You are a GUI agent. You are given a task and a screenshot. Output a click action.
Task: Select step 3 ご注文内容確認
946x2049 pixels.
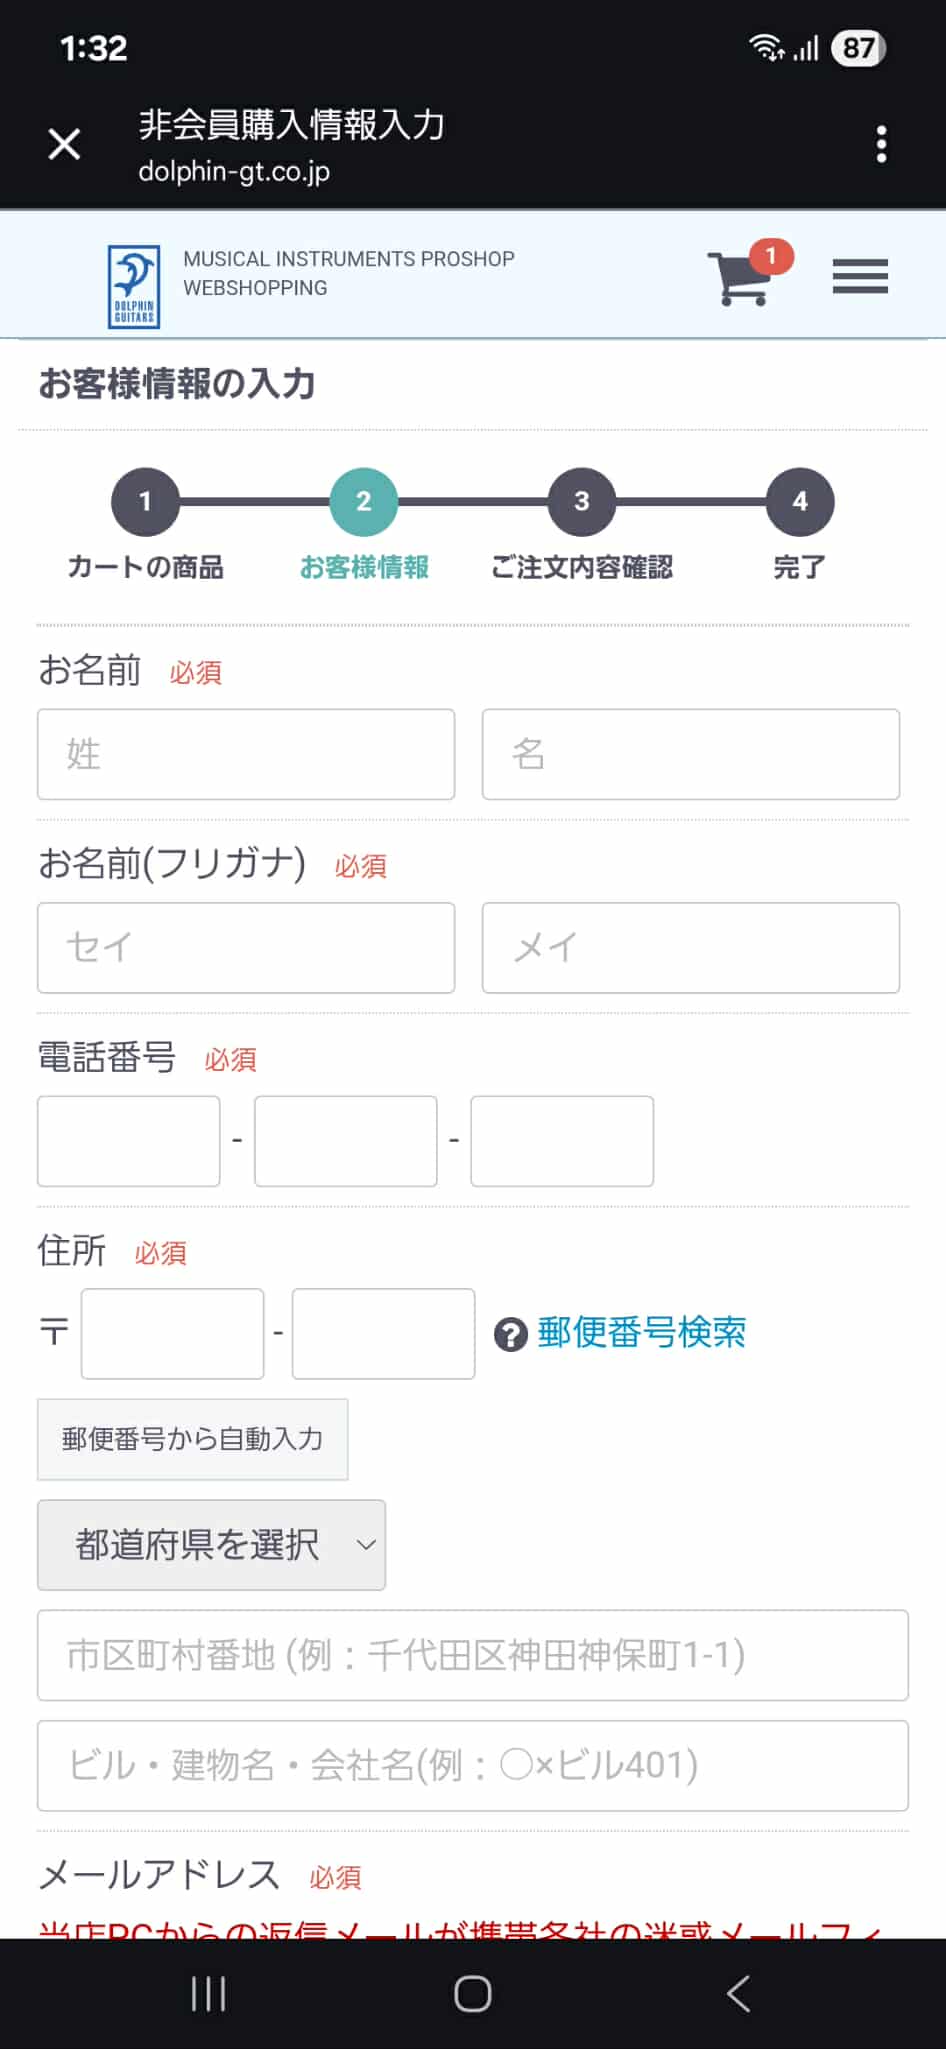[x=581, y=502]
